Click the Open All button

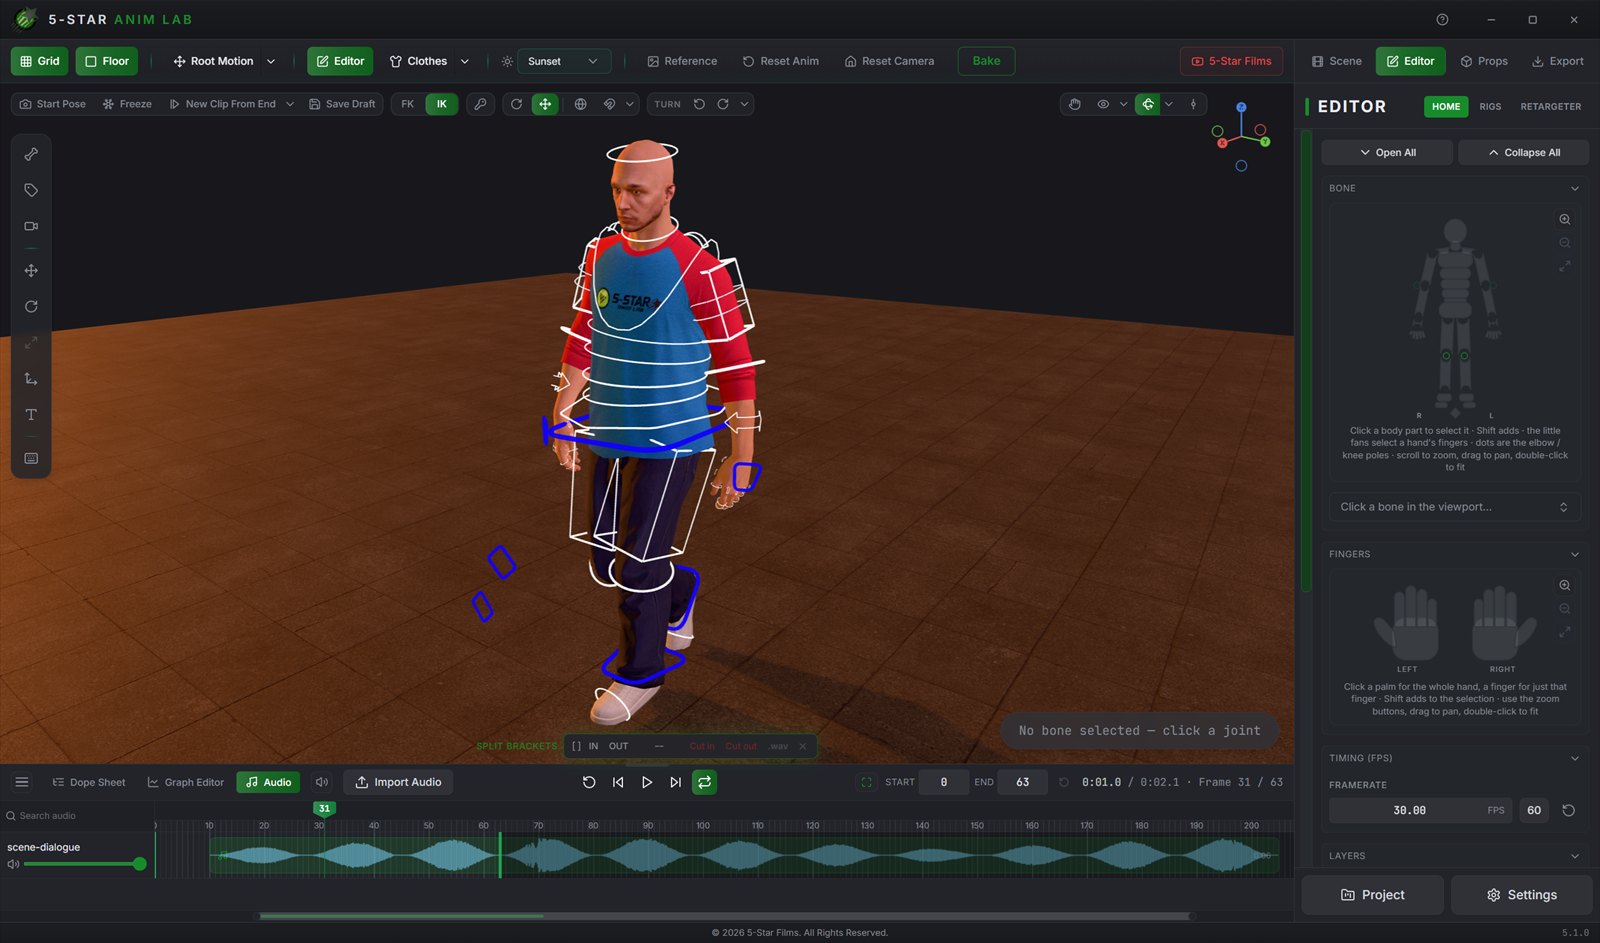point(1387,152)
